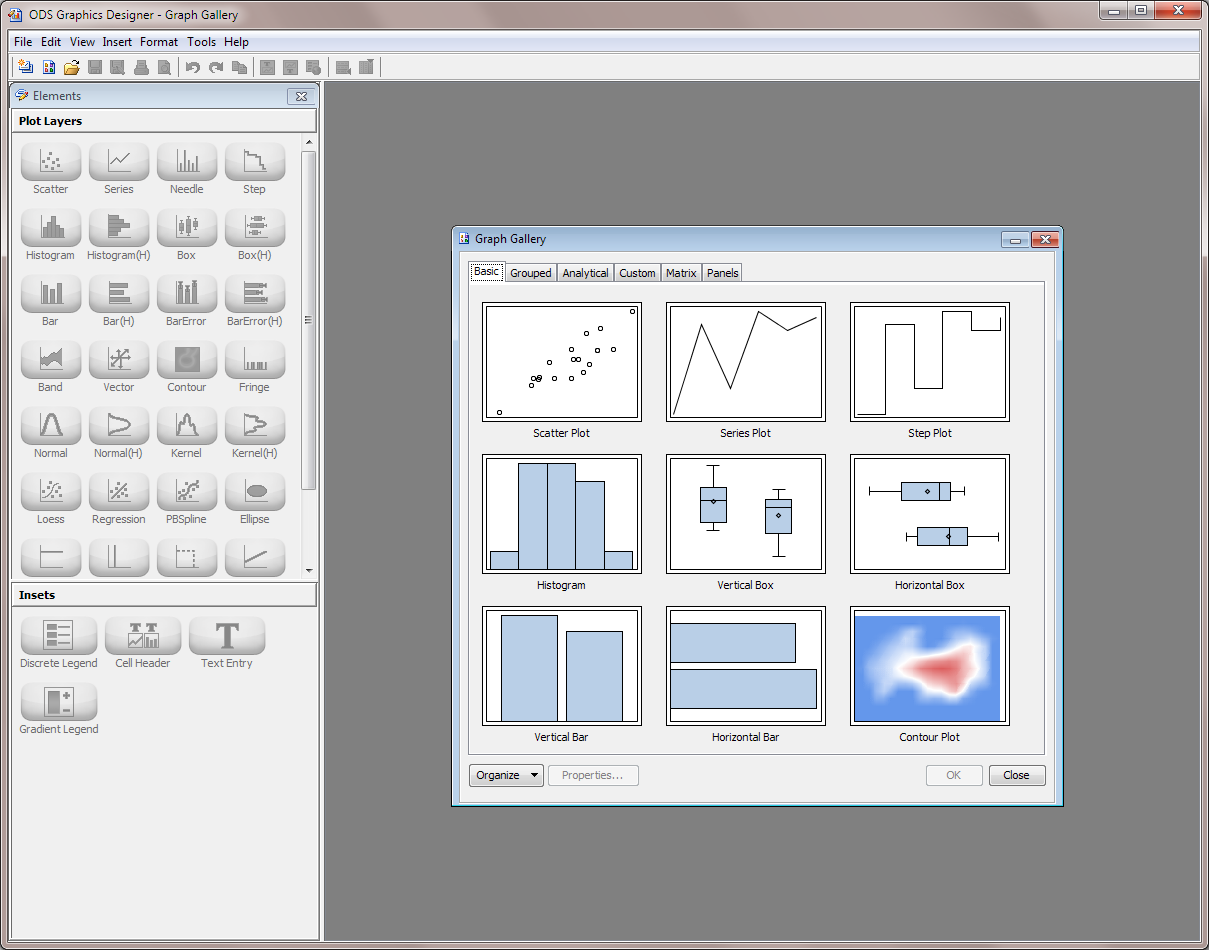This screenshot has height=950, width=1209.
Task: Select the Contour Plot gallery thumbnail
Action: (x=929, y=666)
